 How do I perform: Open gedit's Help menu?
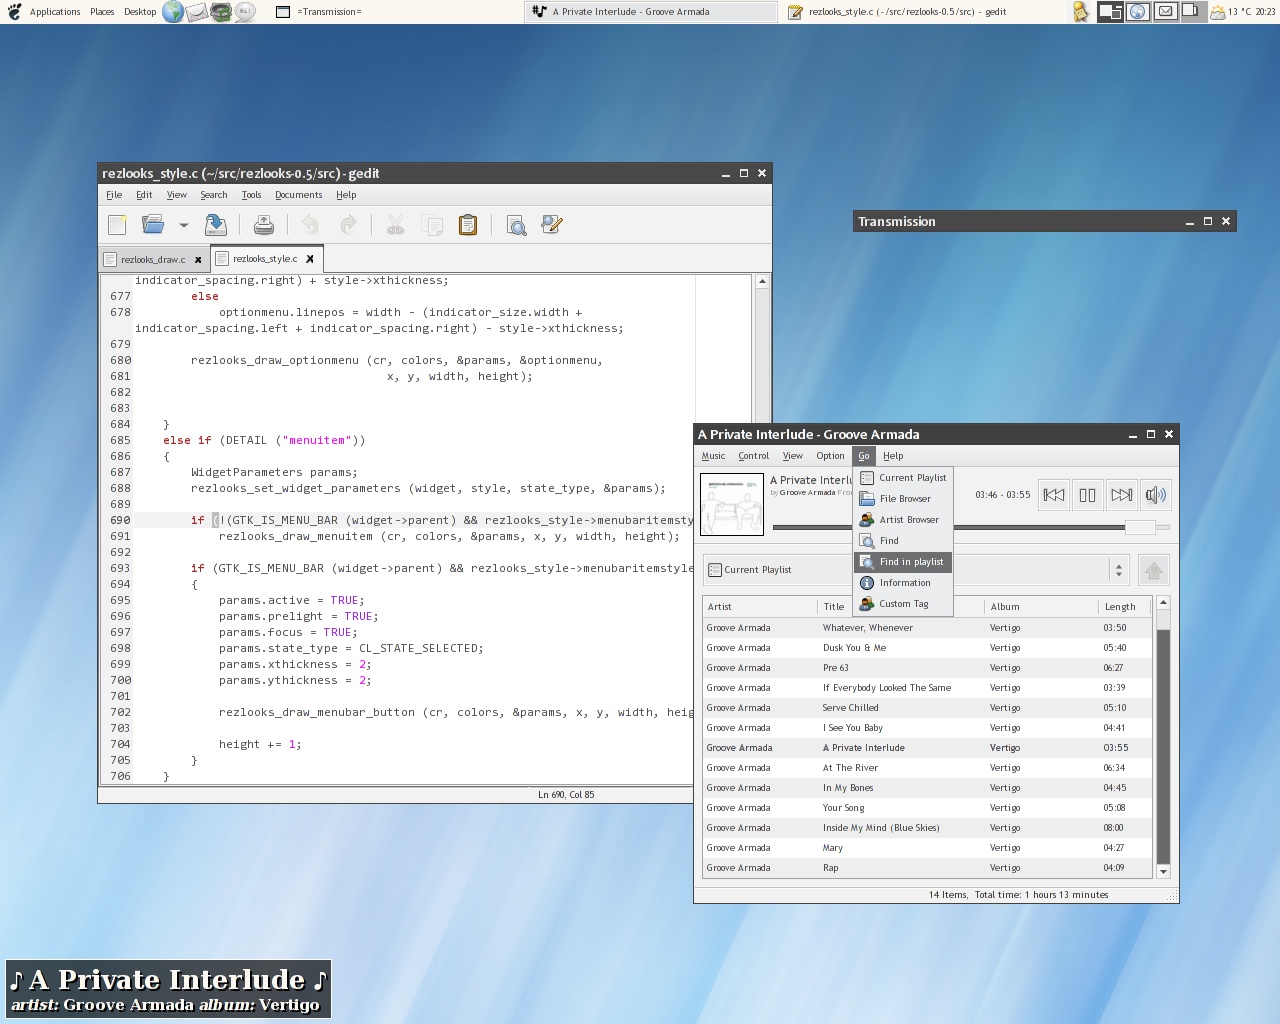click(x=346, y=195)
